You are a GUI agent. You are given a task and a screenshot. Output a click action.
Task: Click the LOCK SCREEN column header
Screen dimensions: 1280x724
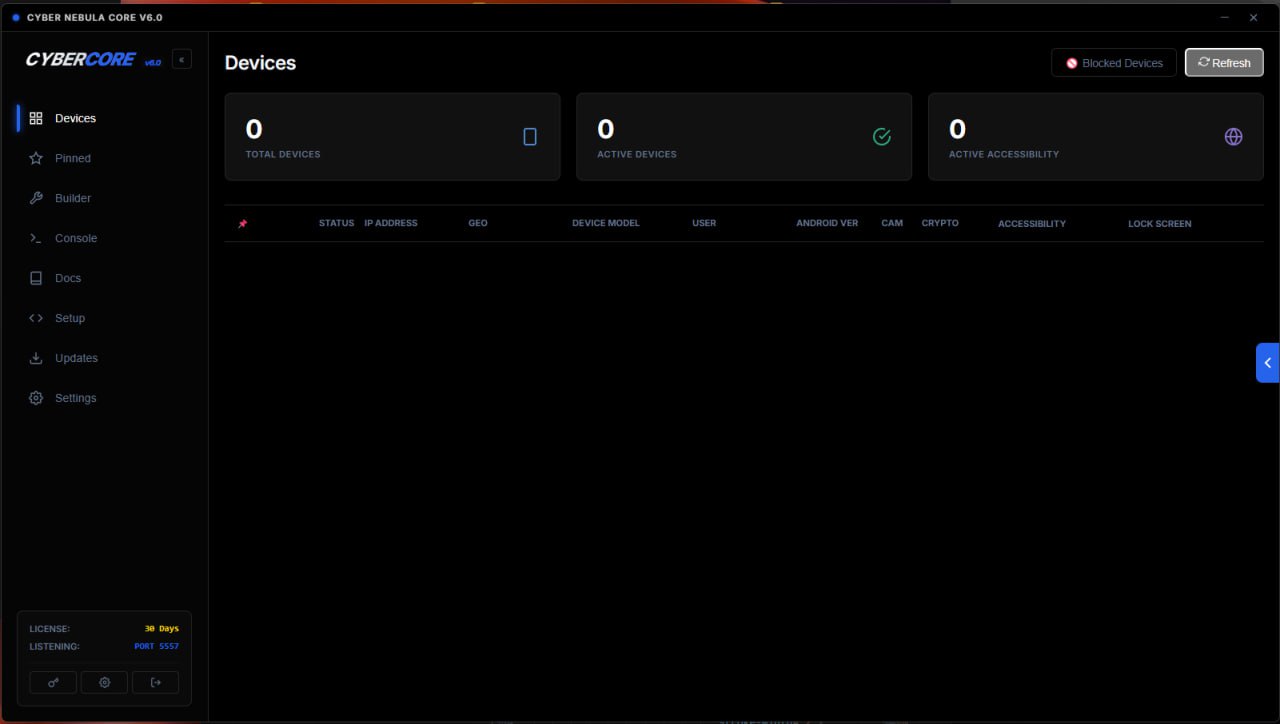[1160, 224]
